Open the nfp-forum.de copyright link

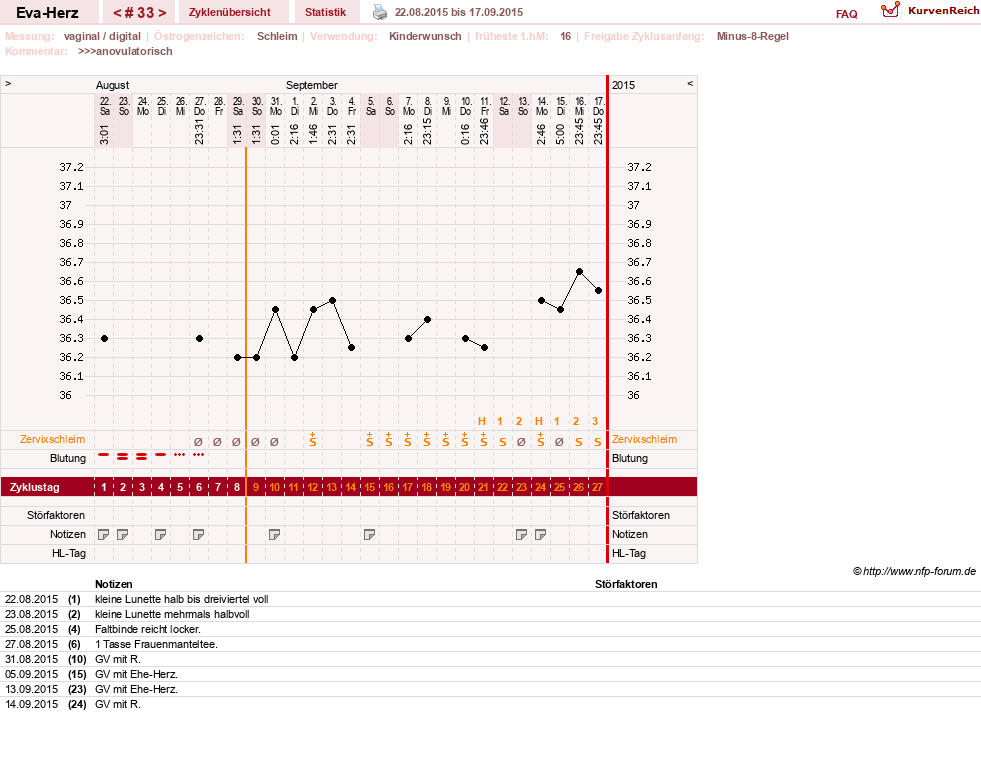point(915,571)
